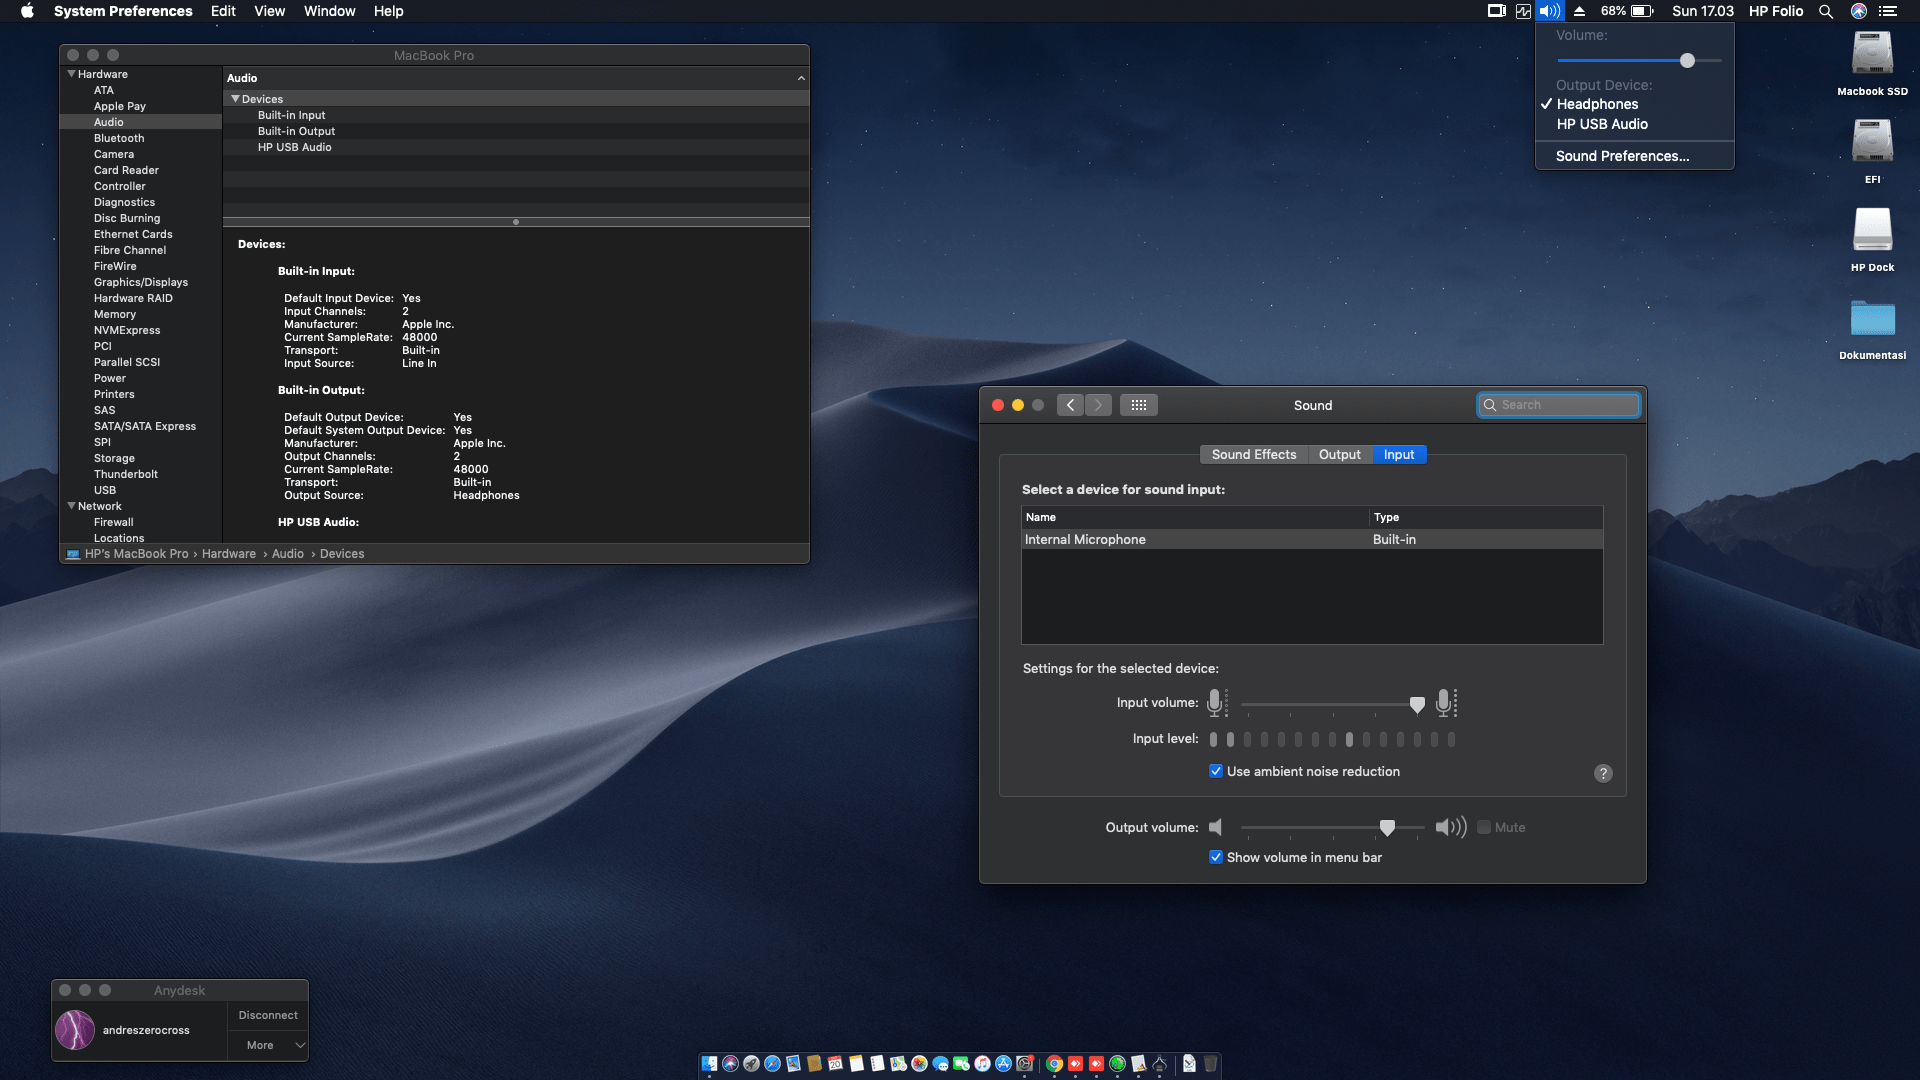Screen dimensions: 1920x1080
Task: Select Thunderbolt in the Hardware sidebar
Action: [141, 474]
